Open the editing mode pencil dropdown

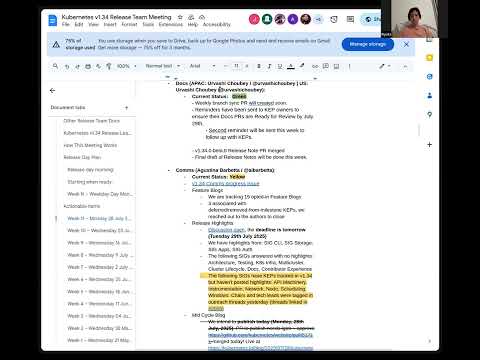384,66
